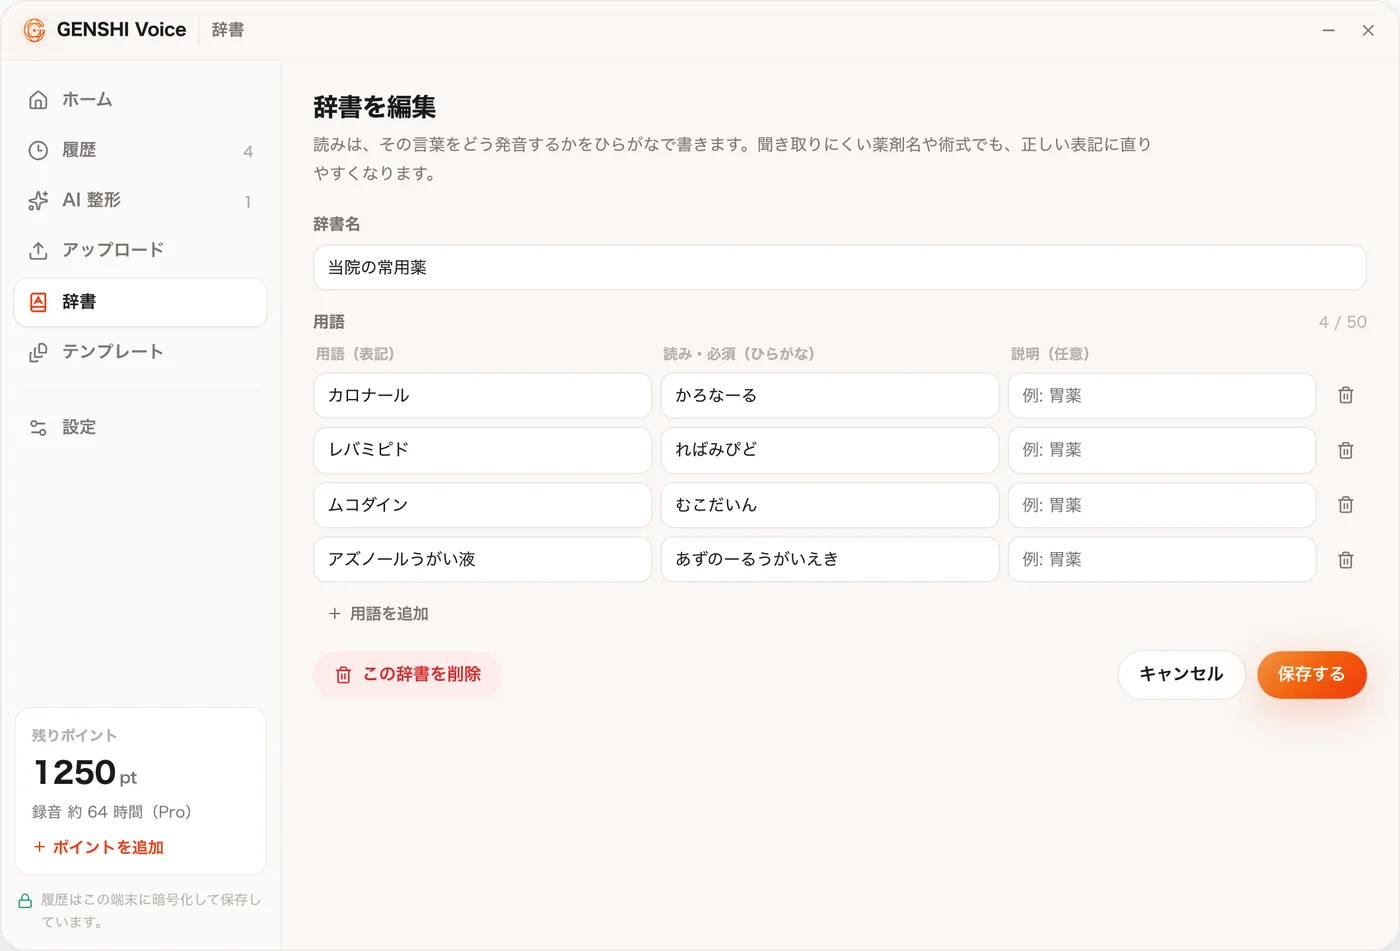Click この辞書を削除 to delete the dictionary
The width and height of the screenshot is (1400, 951).
[407, 675]
